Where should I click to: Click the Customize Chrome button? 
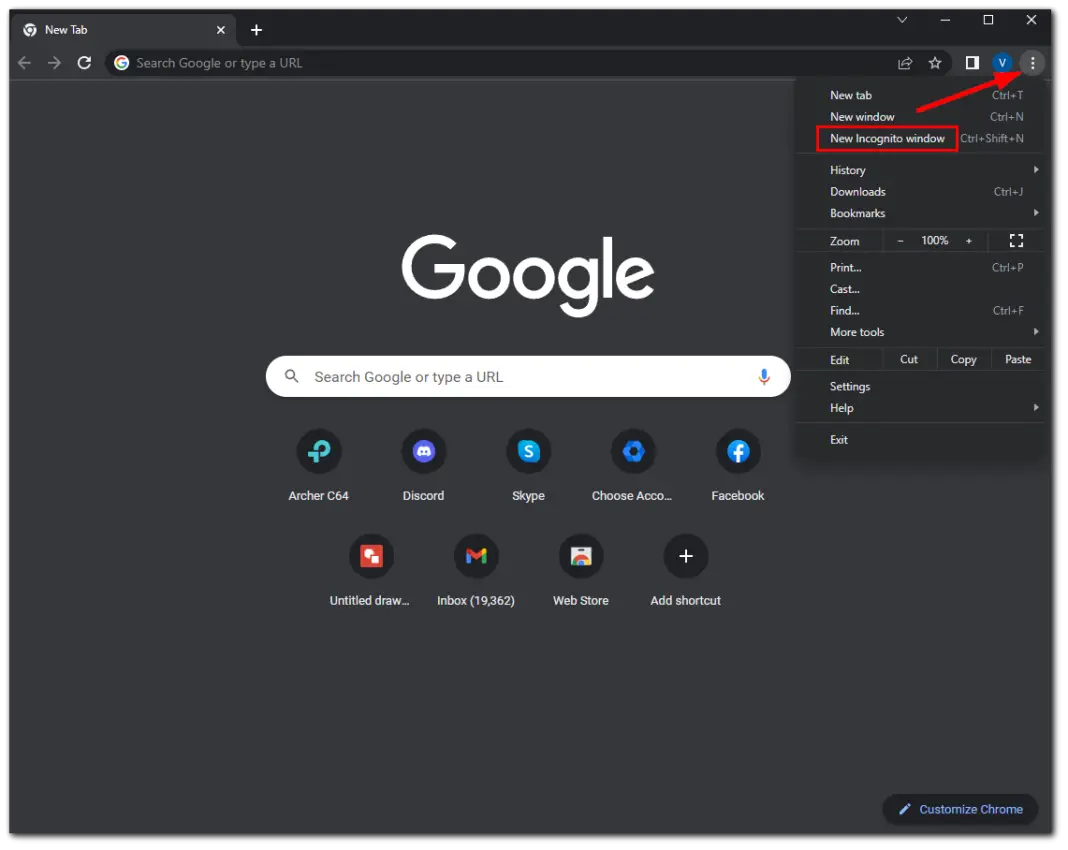pos(959,809)
